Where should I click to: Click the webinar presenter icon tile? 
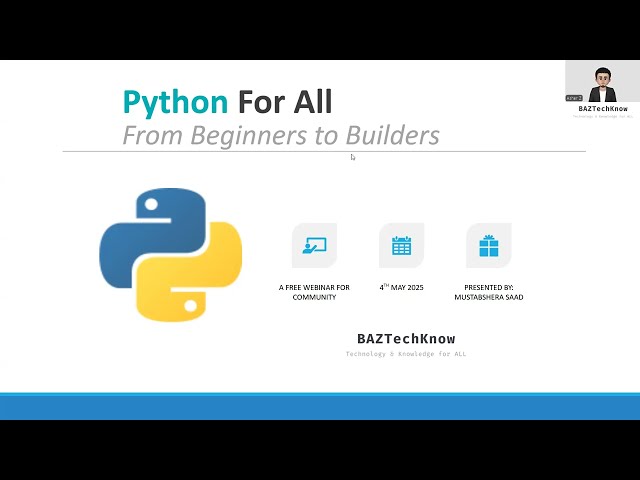(314, 245)
